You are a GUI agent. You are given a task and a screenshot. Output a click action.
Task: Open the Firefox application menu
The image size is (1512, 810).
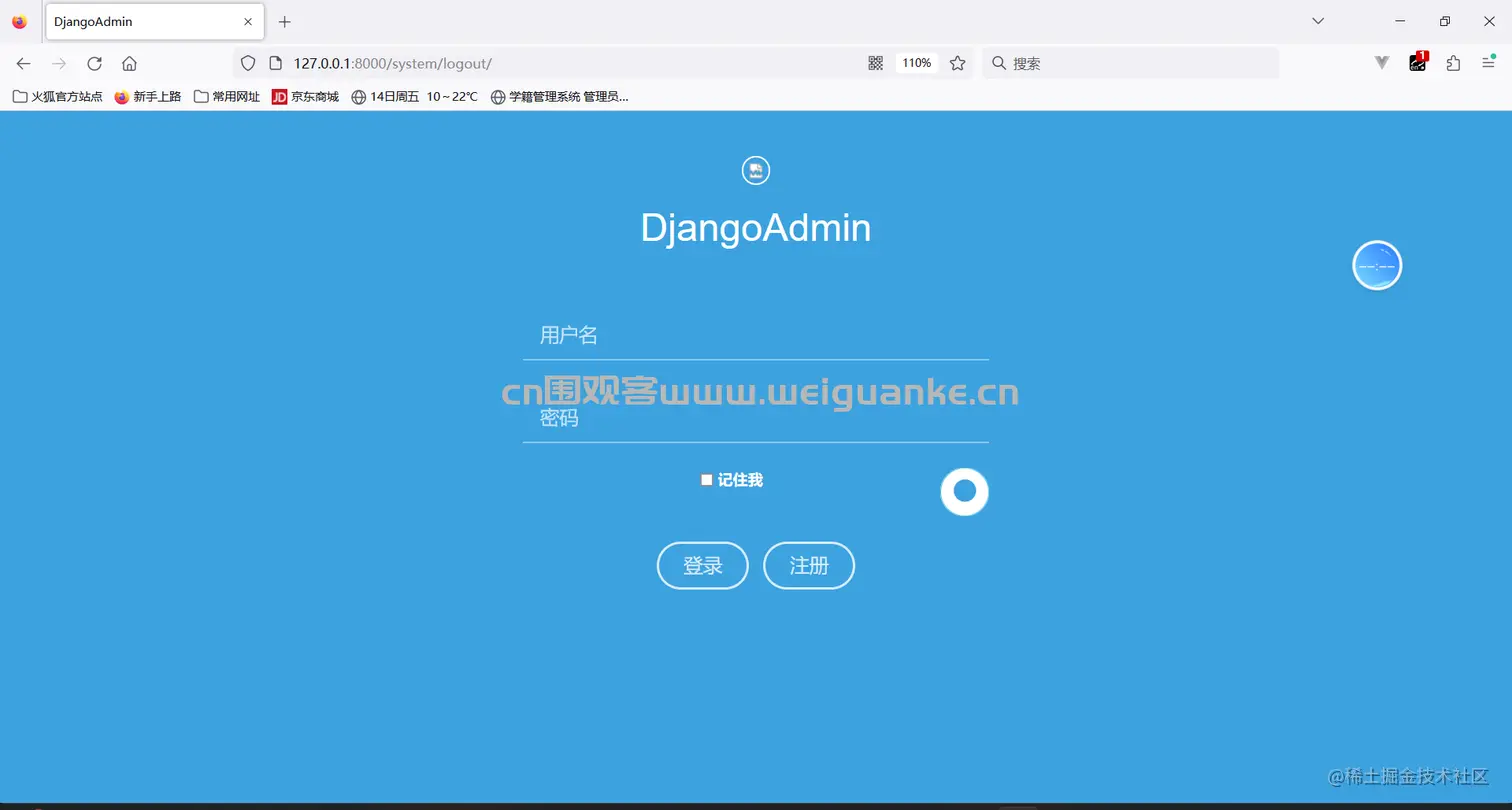pyautogui.click(x=1488, y=63)
